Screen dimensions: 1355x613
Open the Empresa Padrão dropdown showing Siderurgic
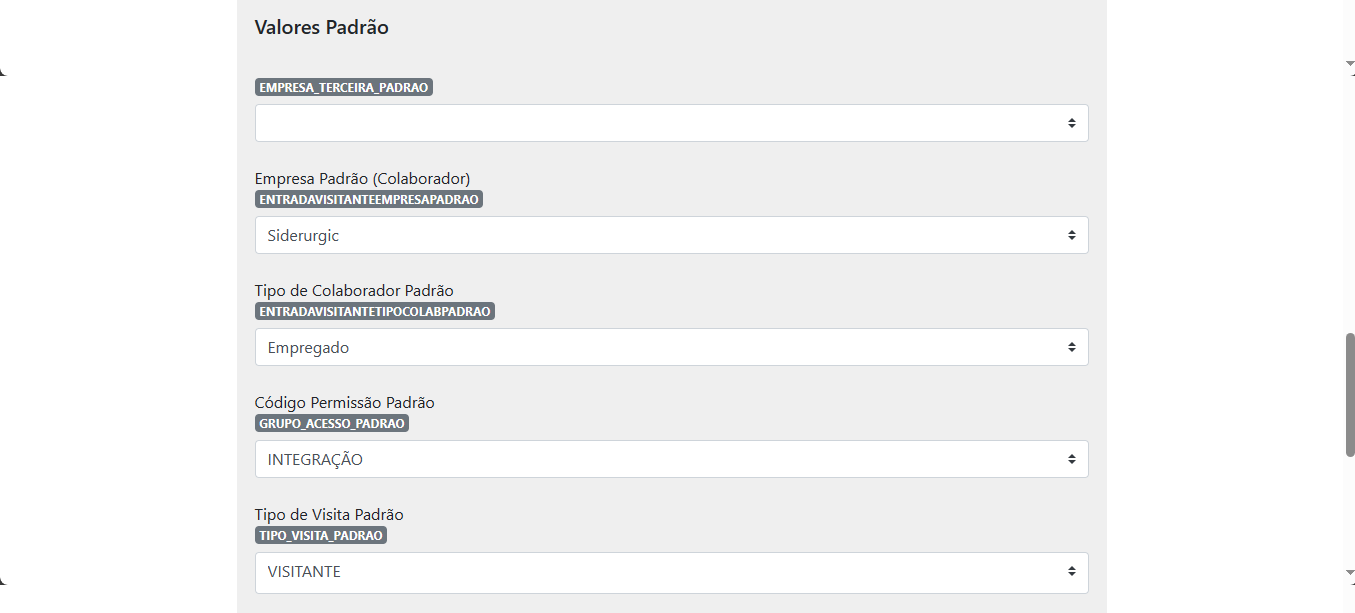point(672,235)
